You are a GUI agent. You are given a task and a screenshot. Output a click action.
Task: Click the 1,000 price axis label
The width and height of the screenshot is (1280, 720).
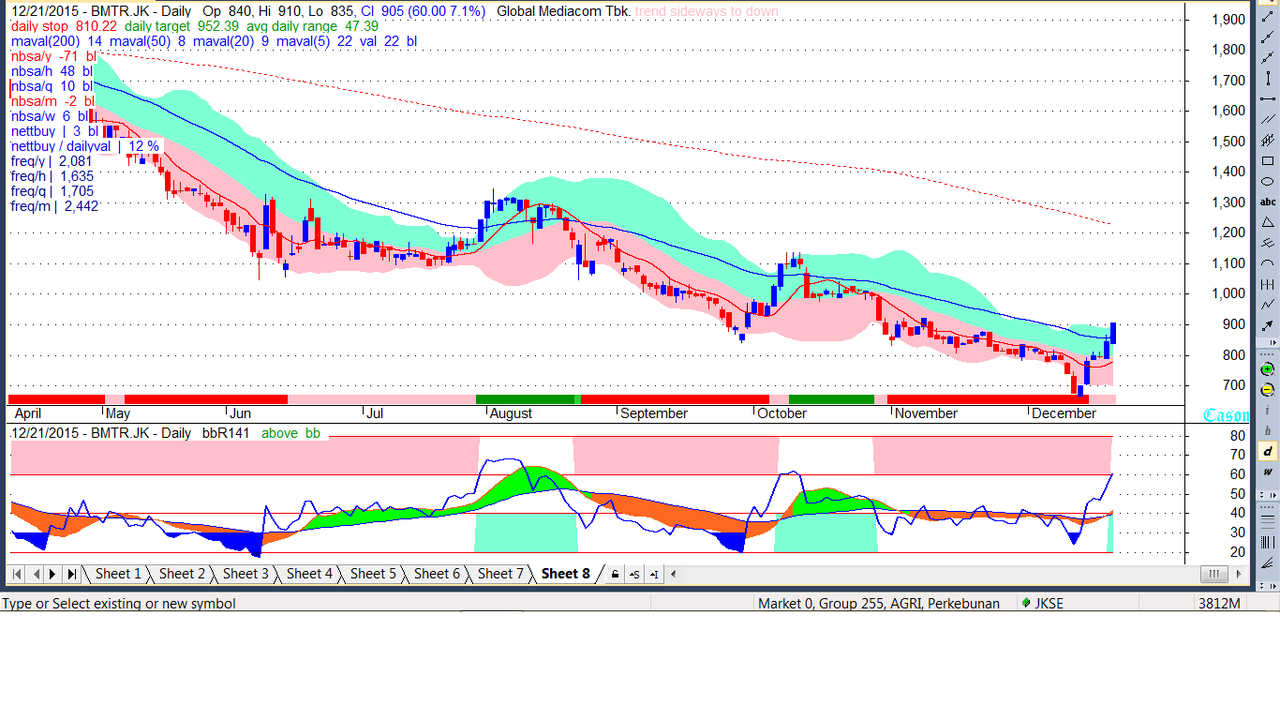pyautogui.click(x=1227, y=293)
